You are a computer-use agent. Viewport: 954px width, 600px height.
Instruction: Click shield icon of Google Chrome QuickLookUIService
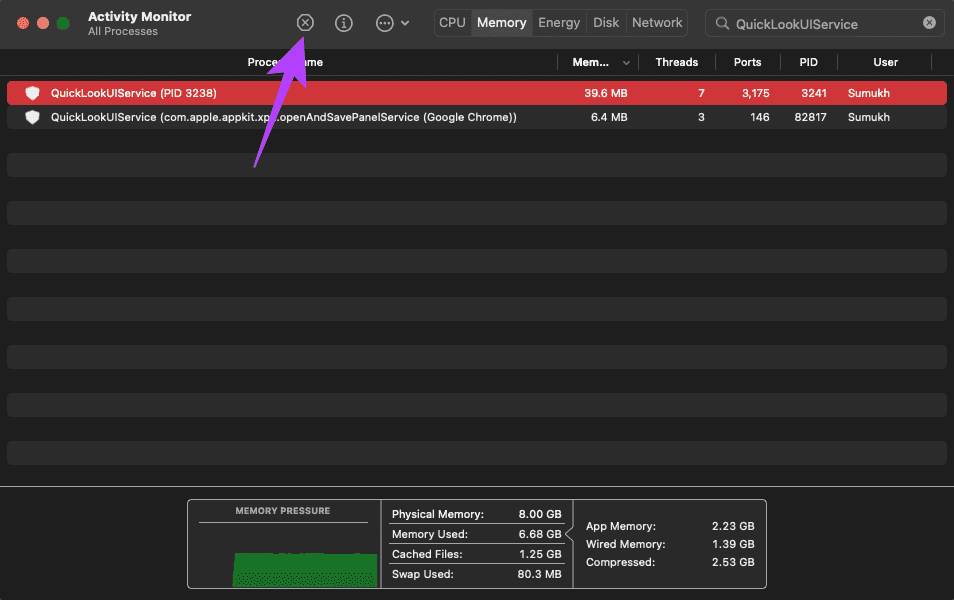[32, 117]
